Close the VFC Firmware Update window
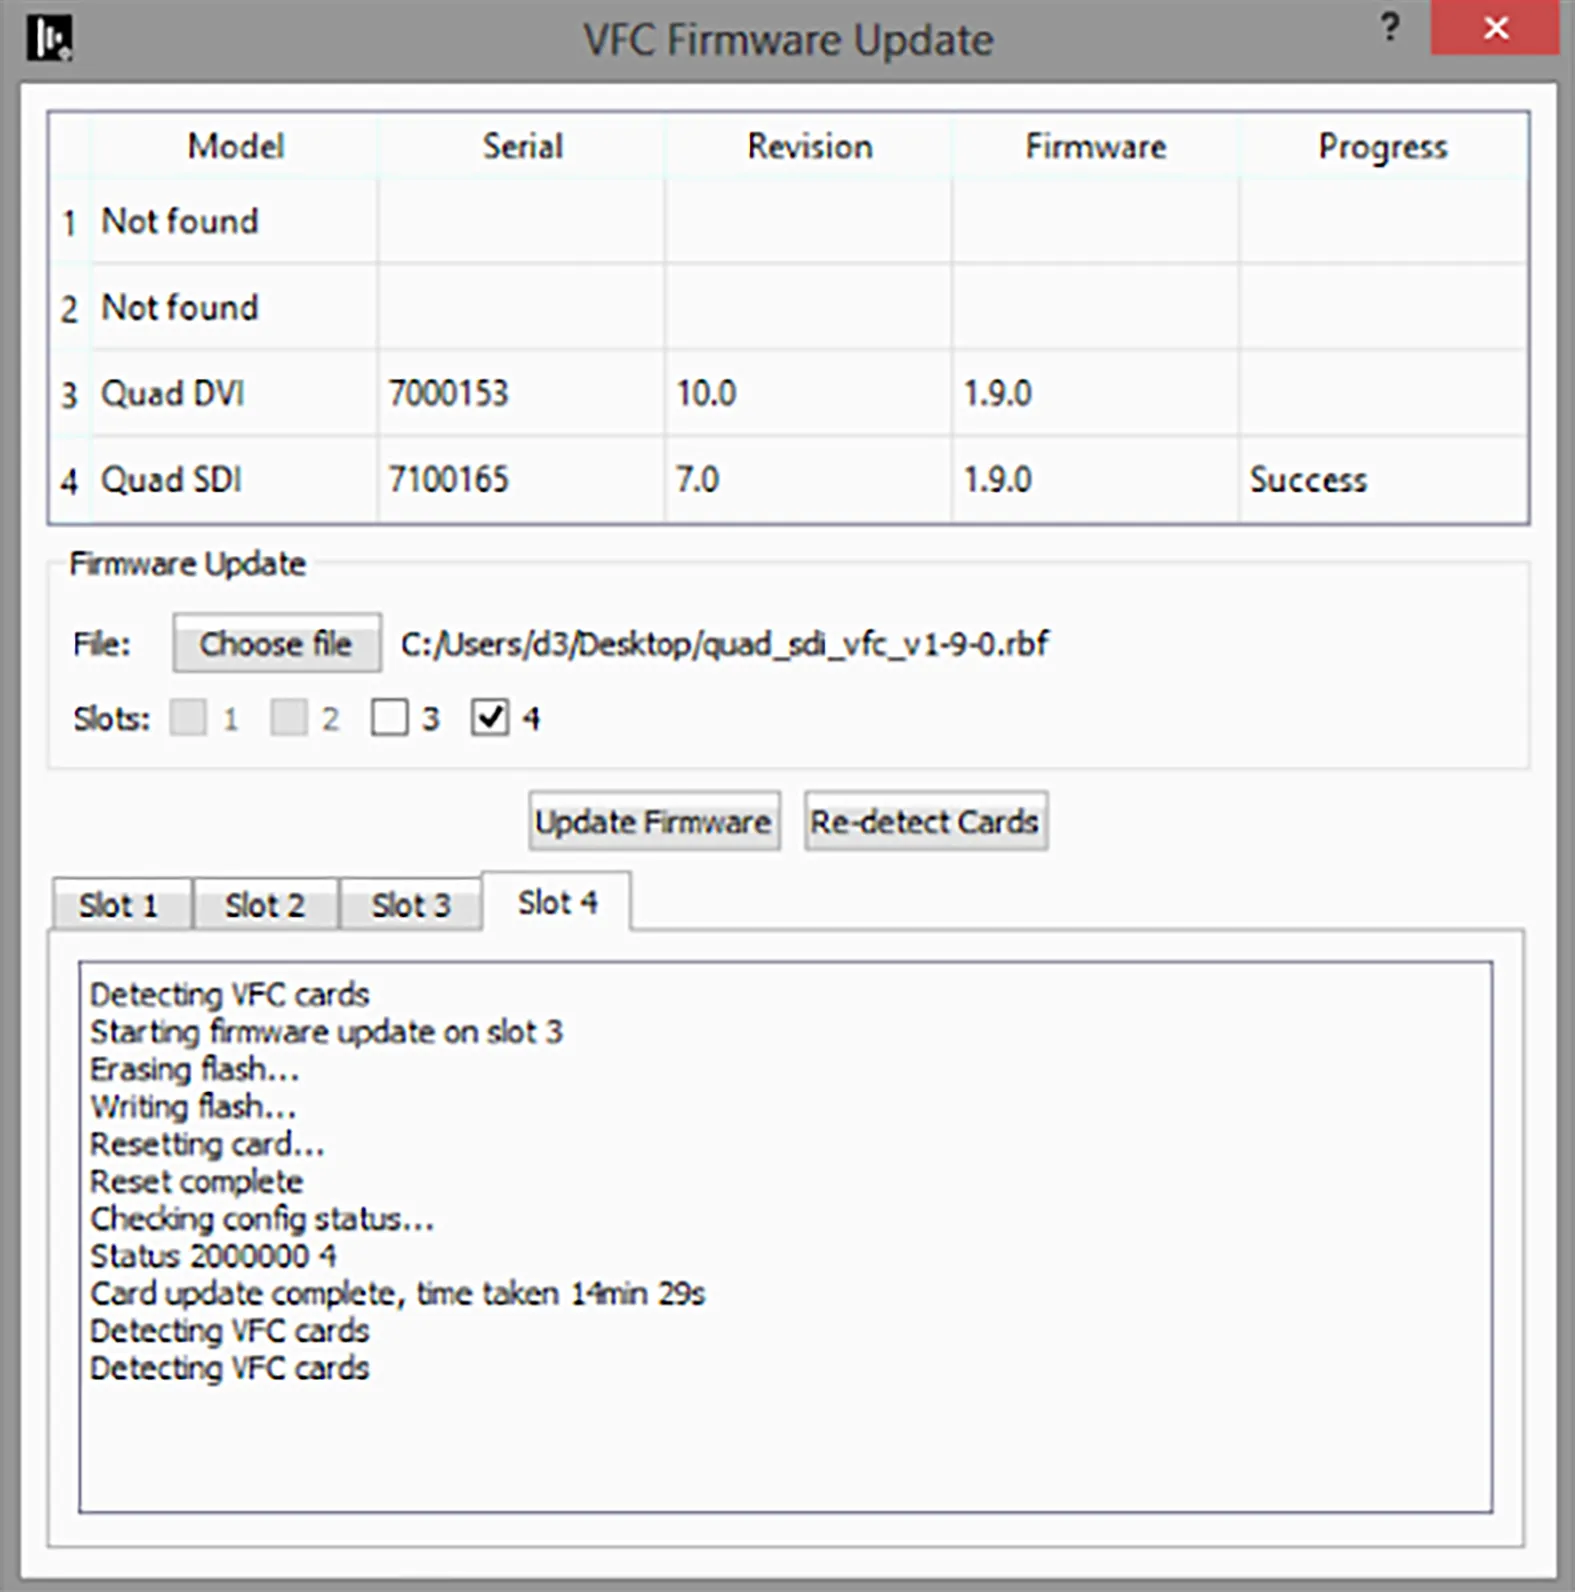 (1494, 28)
